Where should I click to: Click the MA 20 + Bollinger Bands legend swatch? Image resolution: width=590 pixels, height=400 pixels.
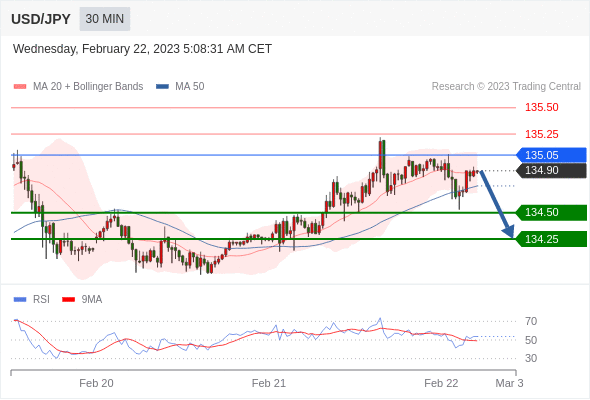20,87
